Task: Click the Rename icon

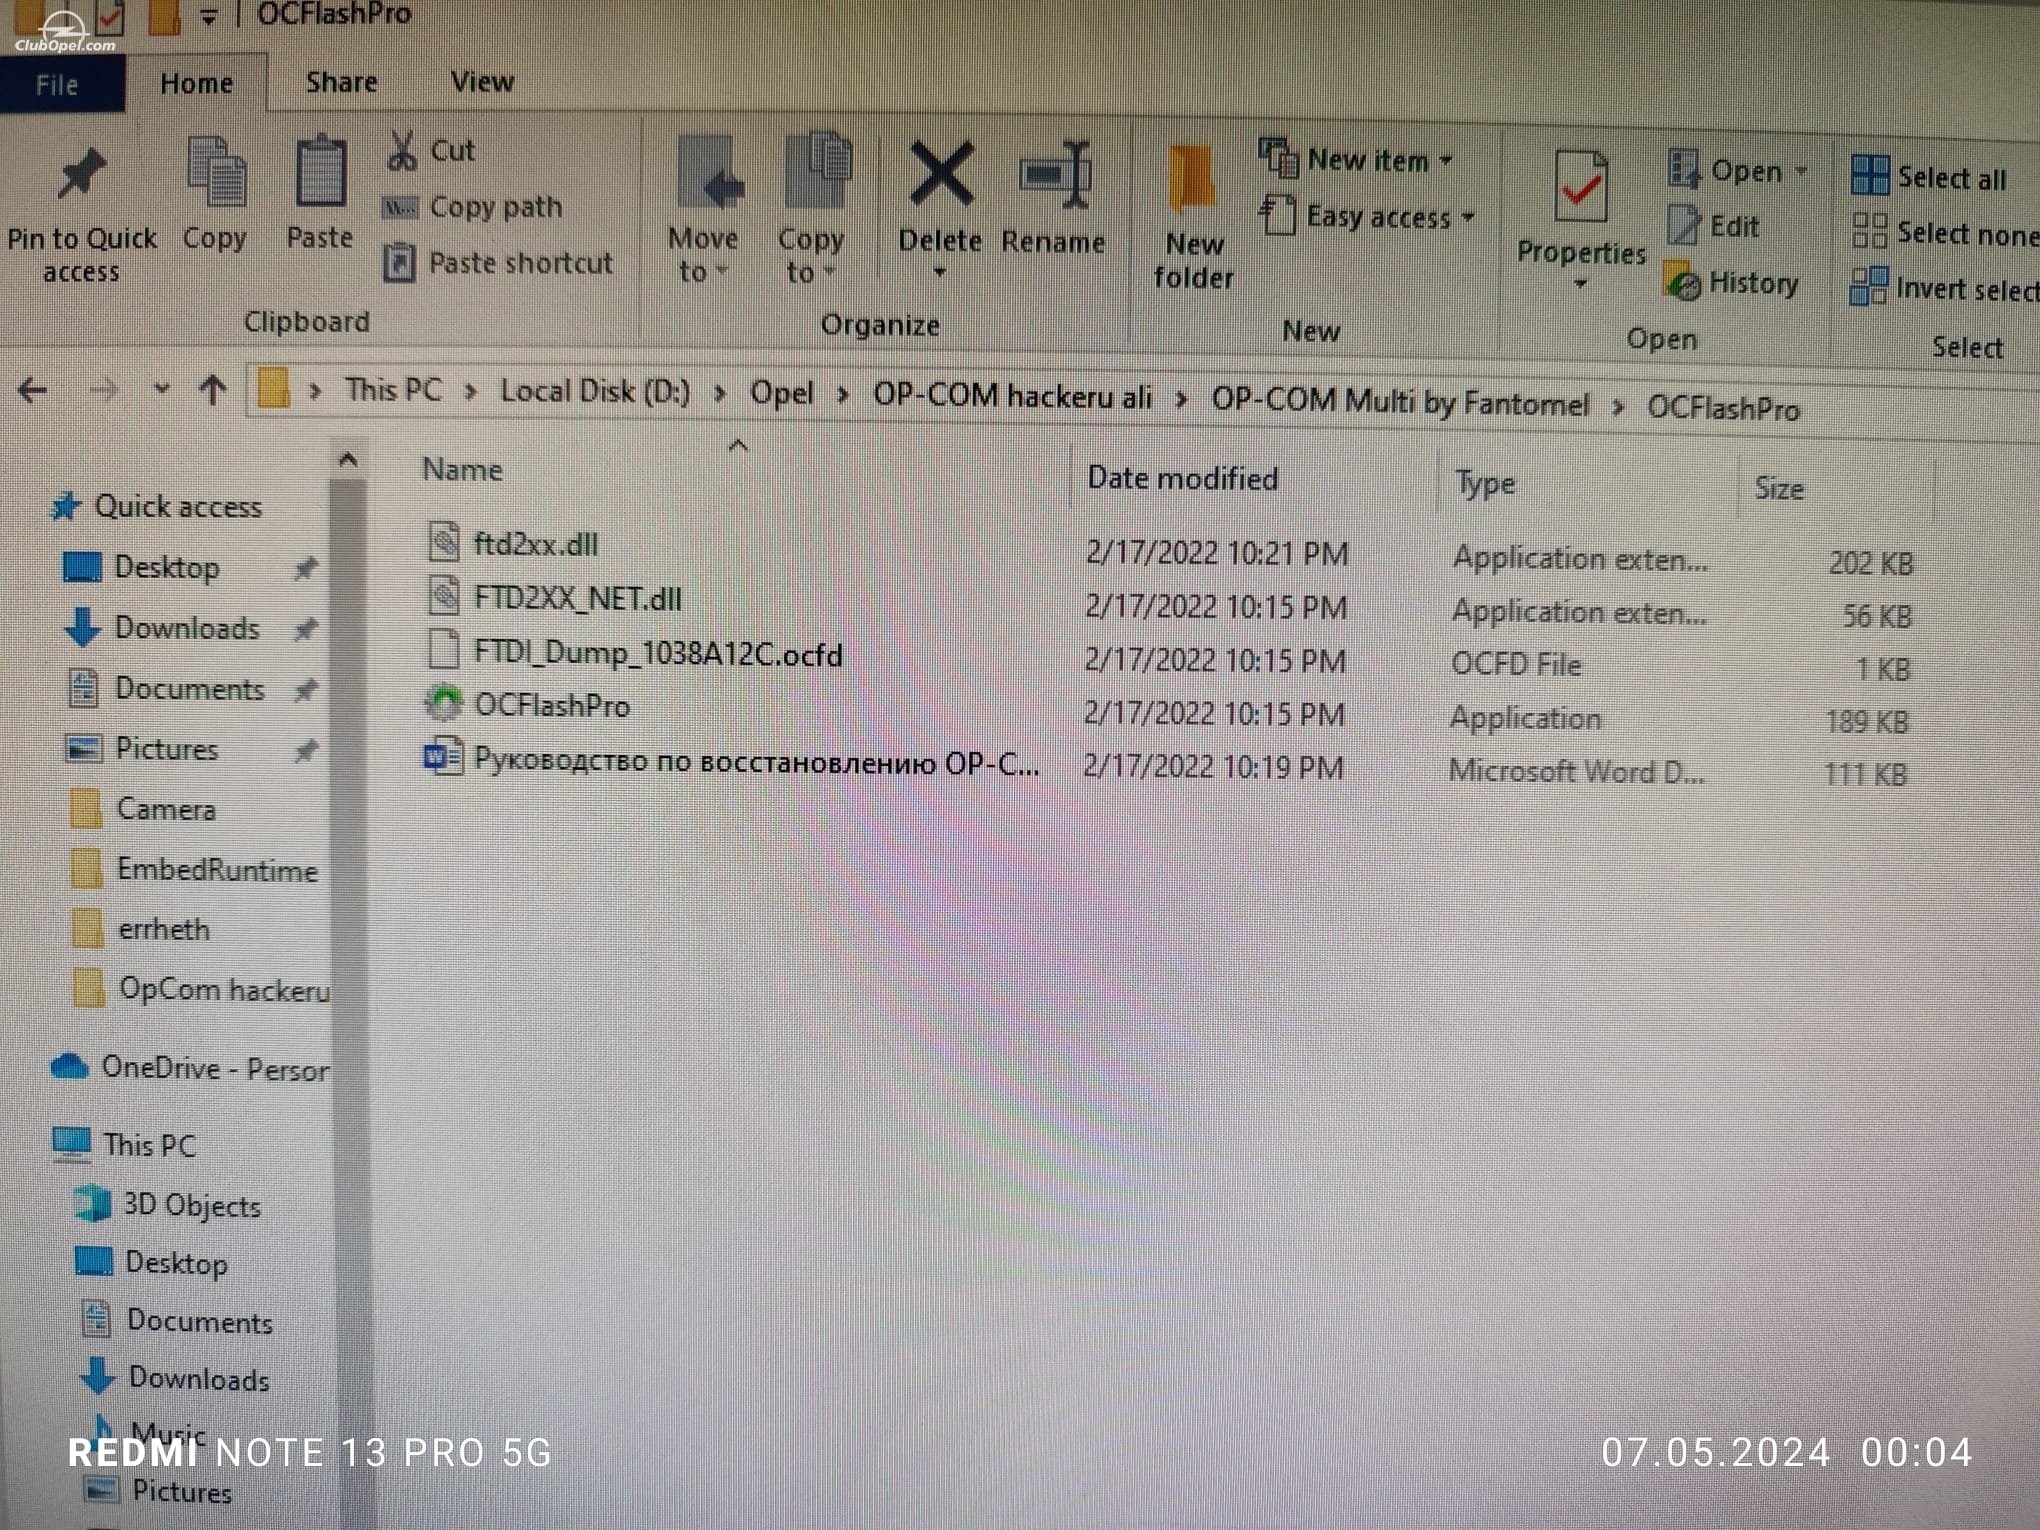Action: pos(1054,176)
